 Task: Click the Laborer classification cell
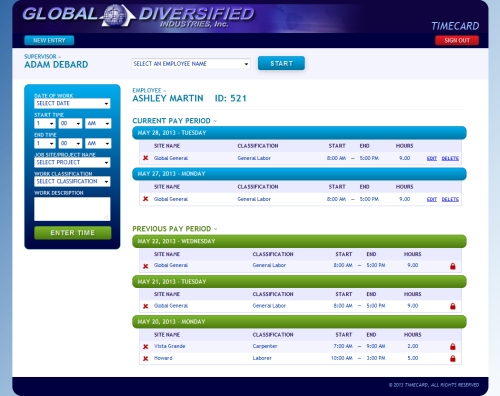pyautogui.click(x=262, y=358)
